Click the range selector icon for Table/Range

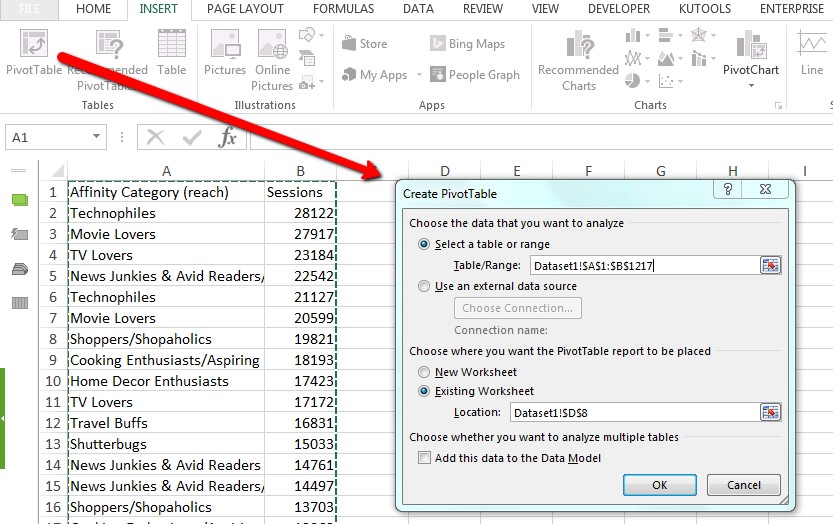(x=770, y=265)
